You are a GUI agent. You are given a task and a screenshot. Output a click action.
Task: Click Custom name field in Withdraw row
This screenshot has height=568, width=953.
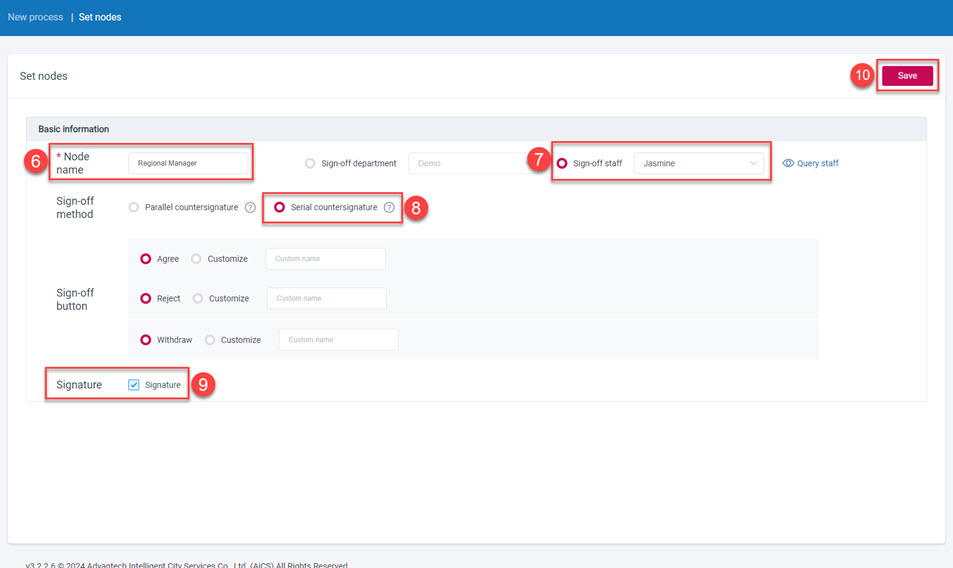tap(338, 340)
